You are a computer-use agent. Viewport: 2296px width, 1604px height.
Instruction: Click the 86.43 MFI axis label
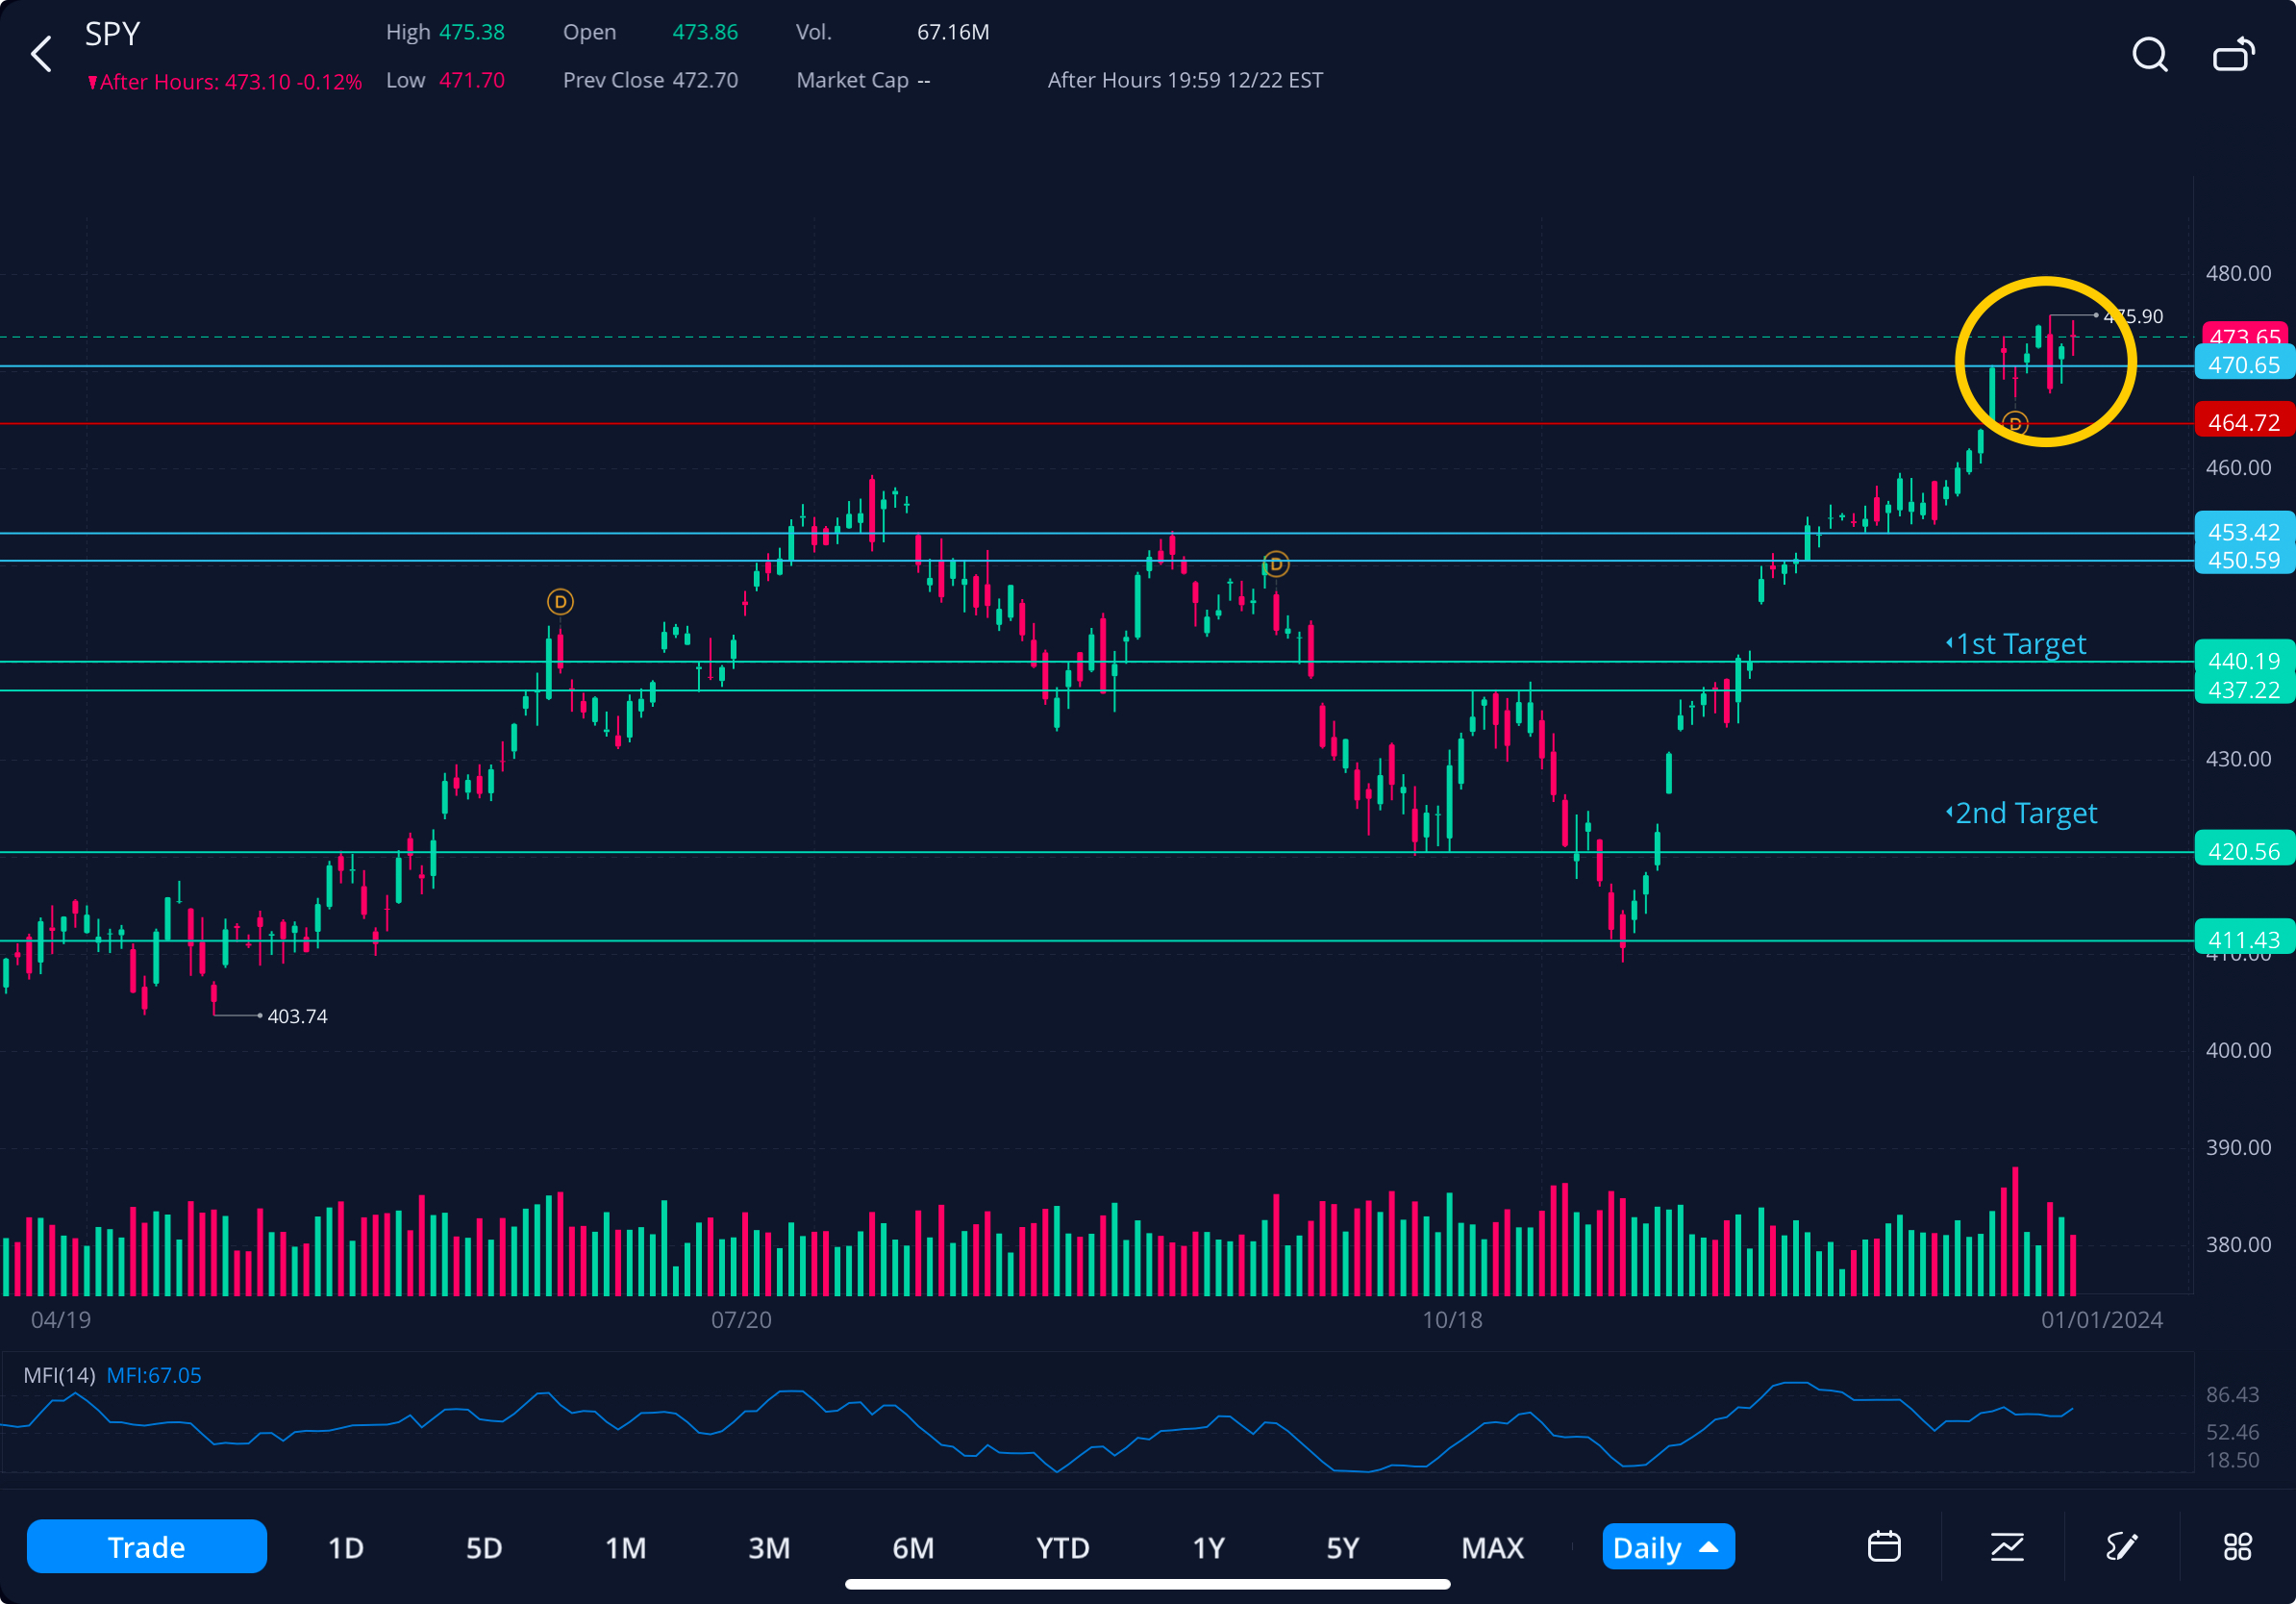2232,1394
